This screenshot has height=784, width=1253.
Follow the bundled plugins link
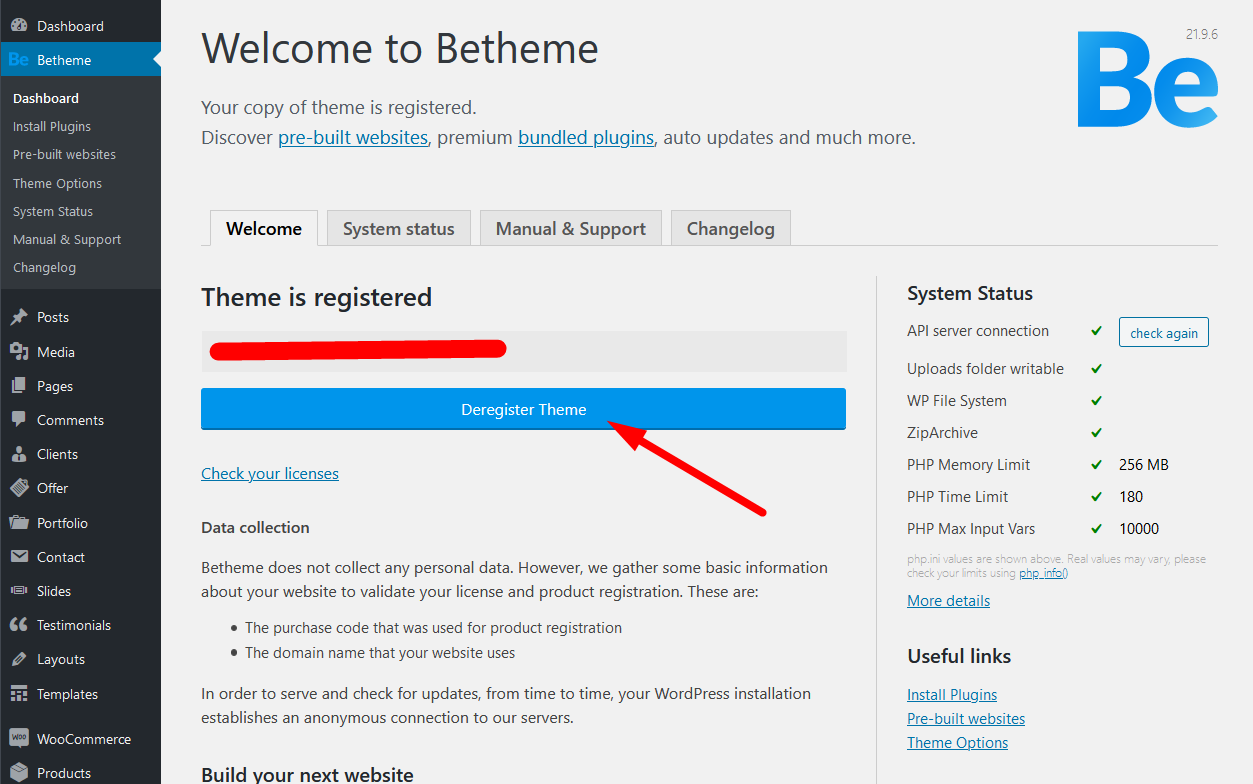[586, 137]
